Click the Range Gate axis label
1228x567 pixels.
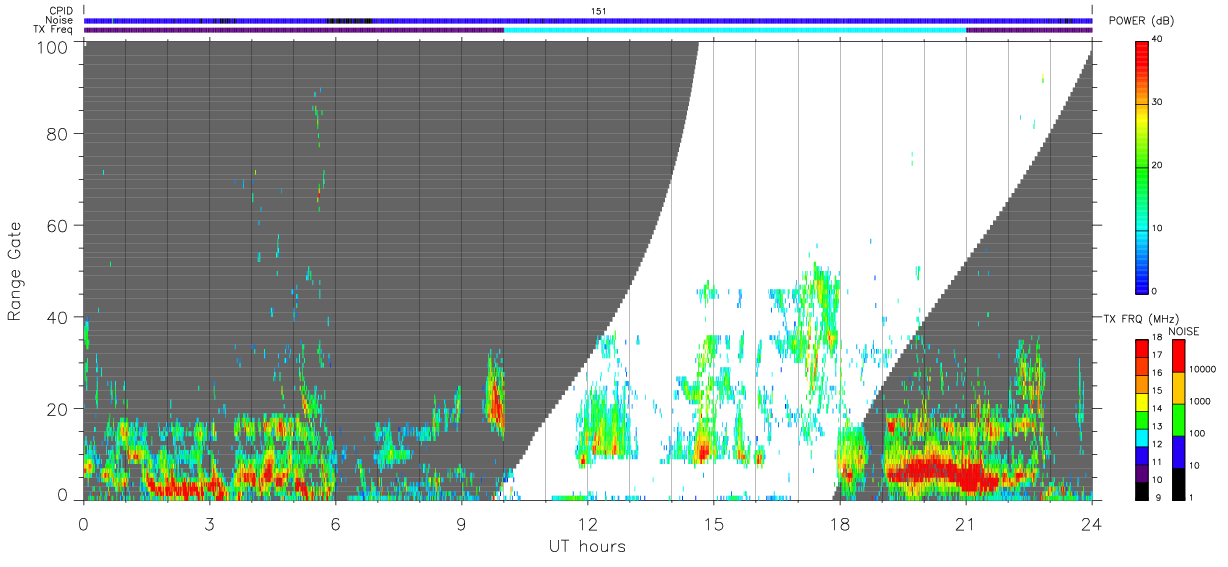pyautogui.click(x=15, y=271)
